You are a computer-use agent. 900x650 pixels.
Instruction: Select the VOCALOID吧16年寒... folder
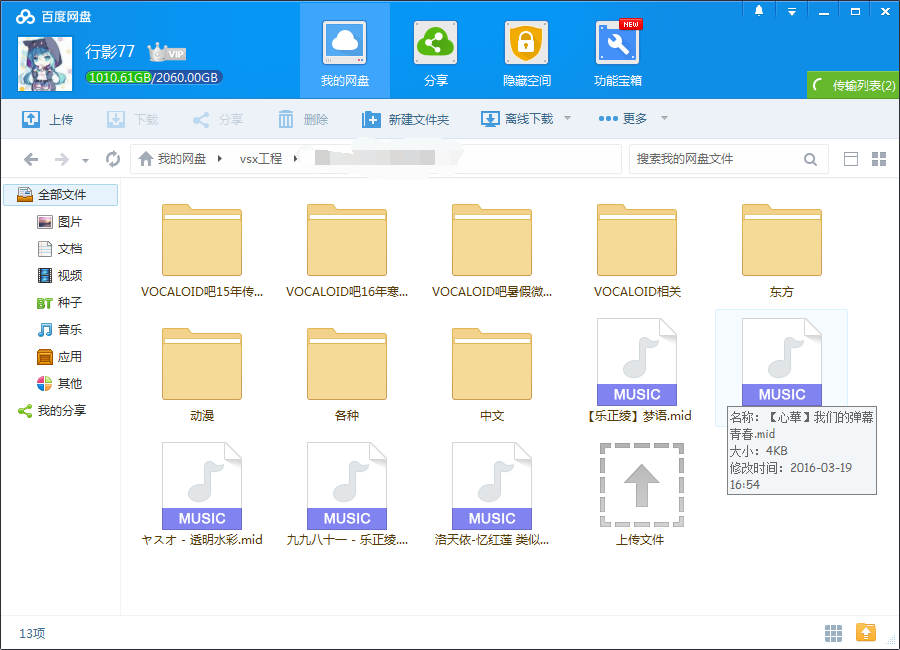[347, 251]
